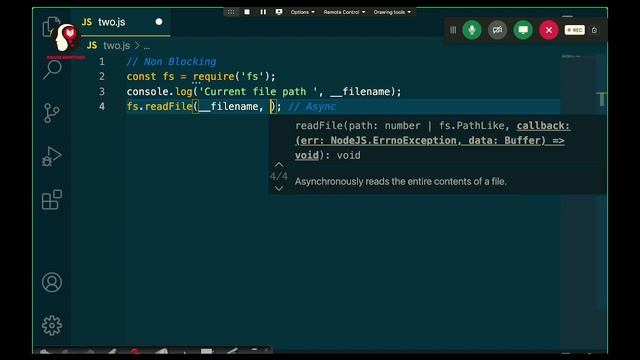Click the lock icon beside REC

pyautogui.click(x=594, y=30)
